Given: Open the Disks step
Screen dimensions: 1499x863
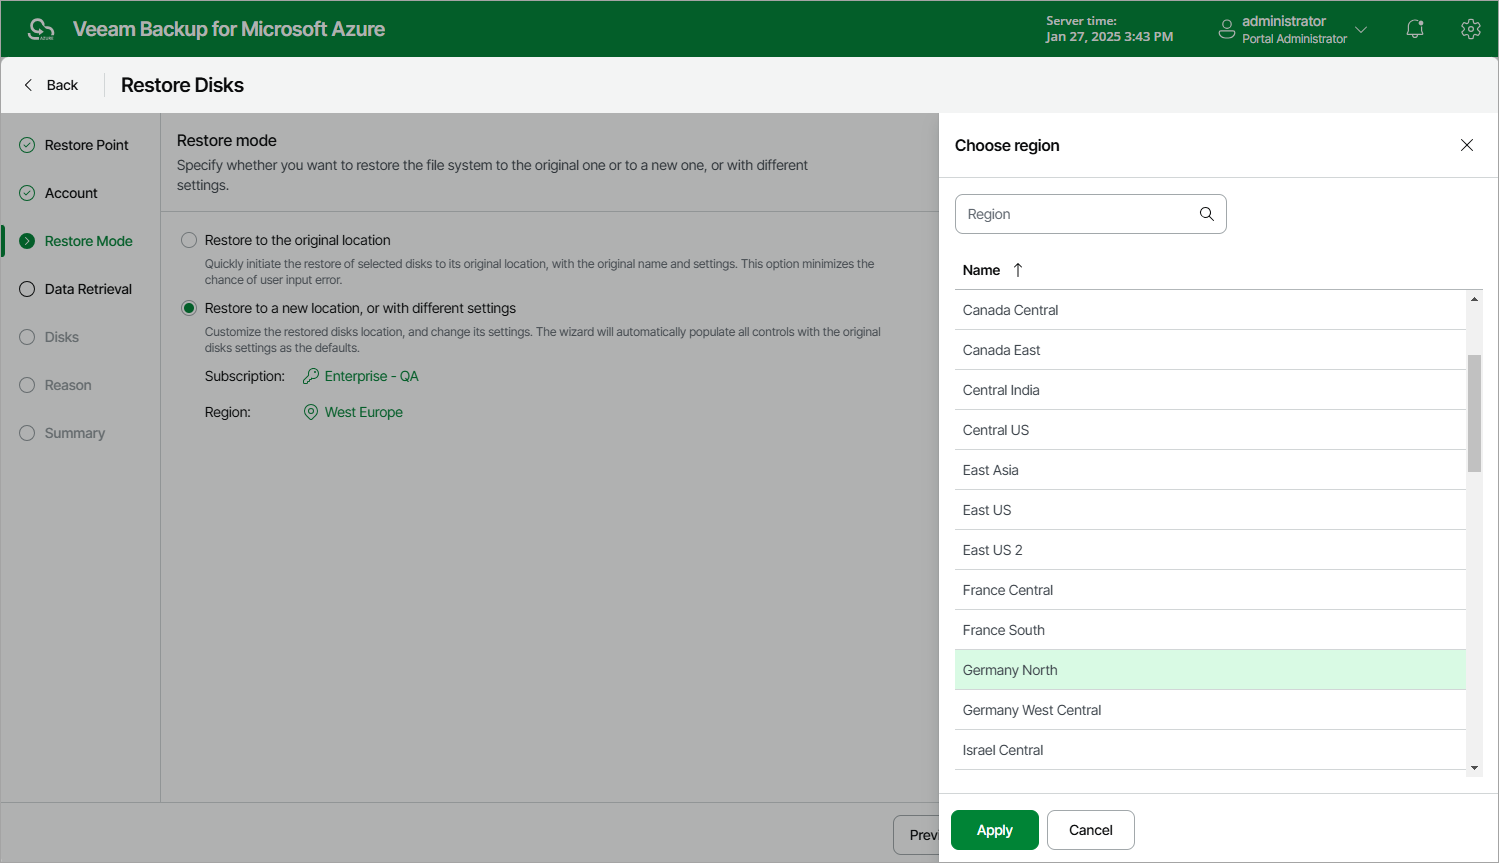Looking at the screenshot, I should click(62, 337).
